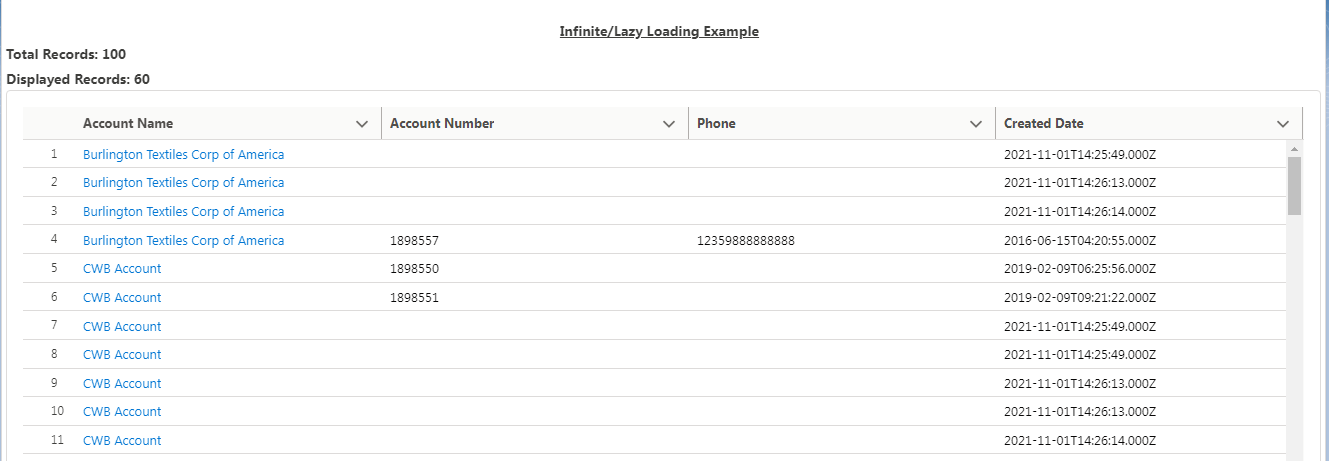Screen dimensions: 1329x461
Task: Click the Phone column header label
Action: click(716, 124)
